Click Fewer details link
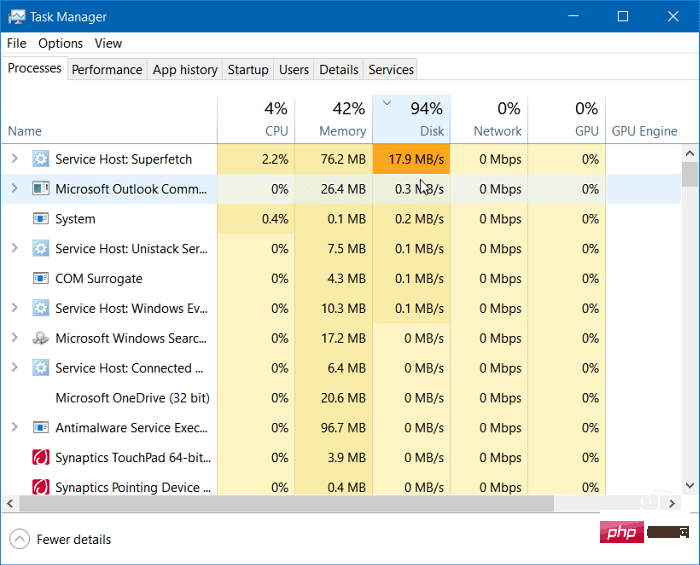Image resolution: width=700 pixels, height=565 pixels. click(x=74, y=540)
